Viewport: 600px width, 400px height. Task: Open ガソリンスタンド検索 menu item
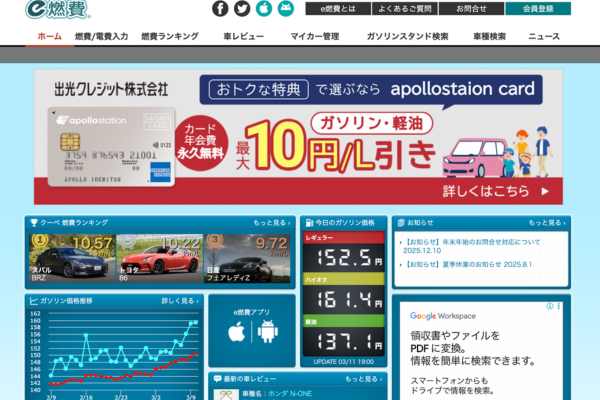(x=408, y=36)
